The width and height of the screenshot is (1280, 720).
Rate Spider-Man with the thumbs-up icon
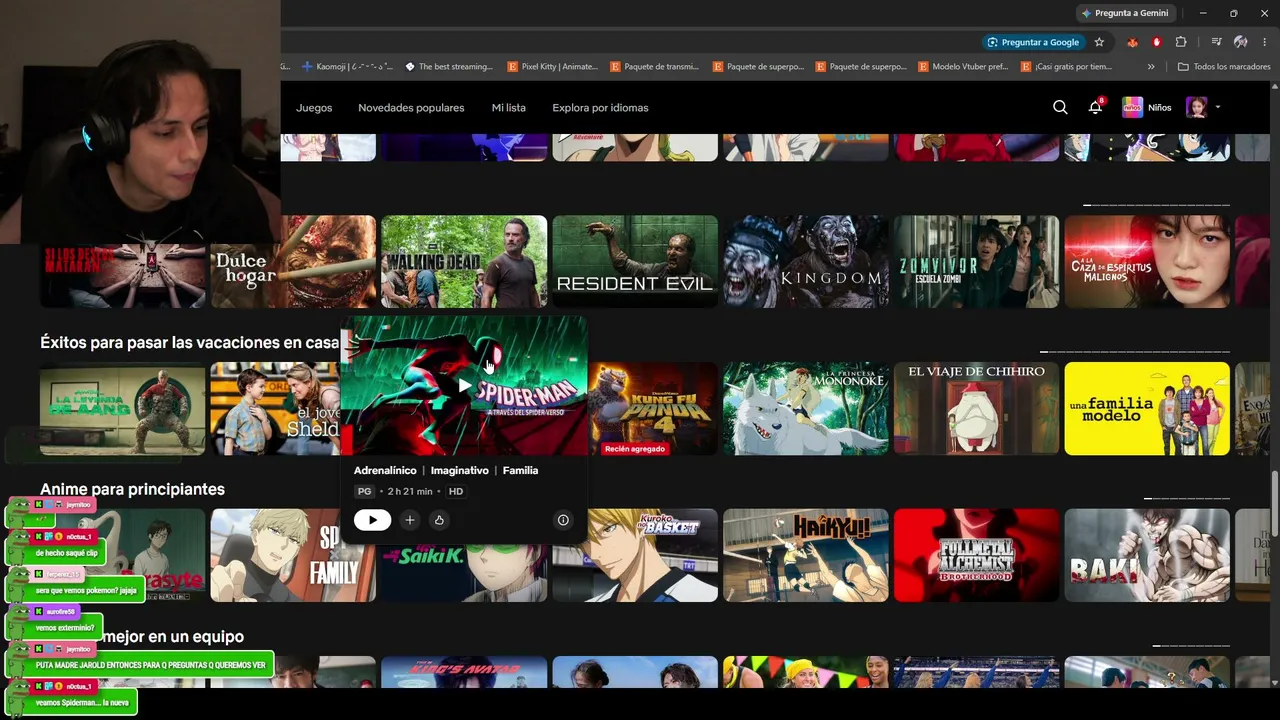(x=439, y=520)
